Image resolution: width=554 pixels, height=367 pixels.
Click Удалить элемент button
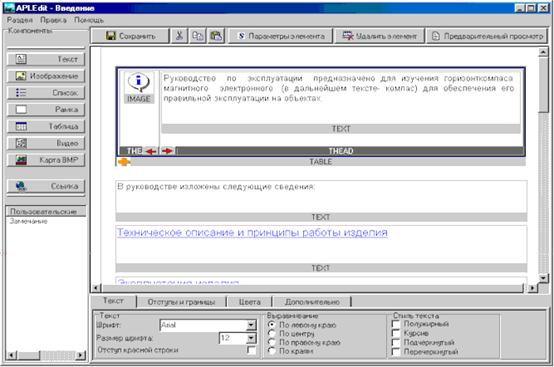pos(379,36)
